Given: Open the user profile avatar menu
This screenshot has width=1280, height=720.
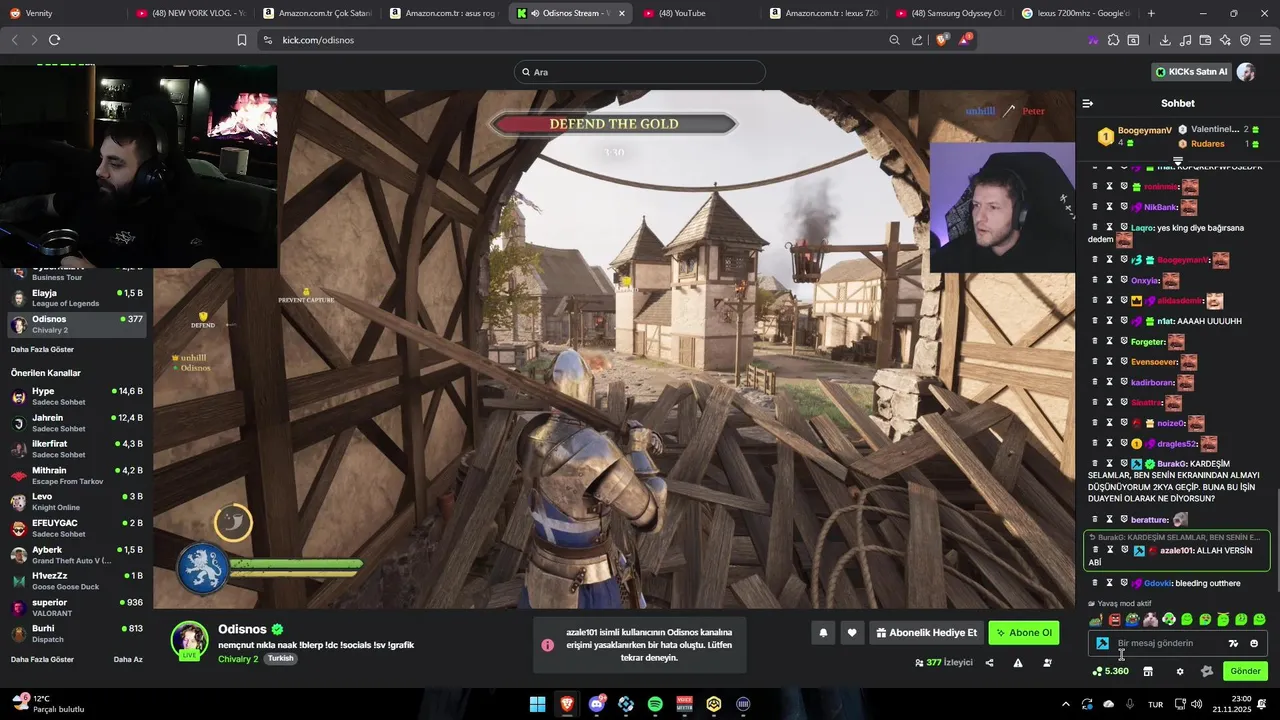Looking at the screenshot, I should click(x=1246, y=72).
